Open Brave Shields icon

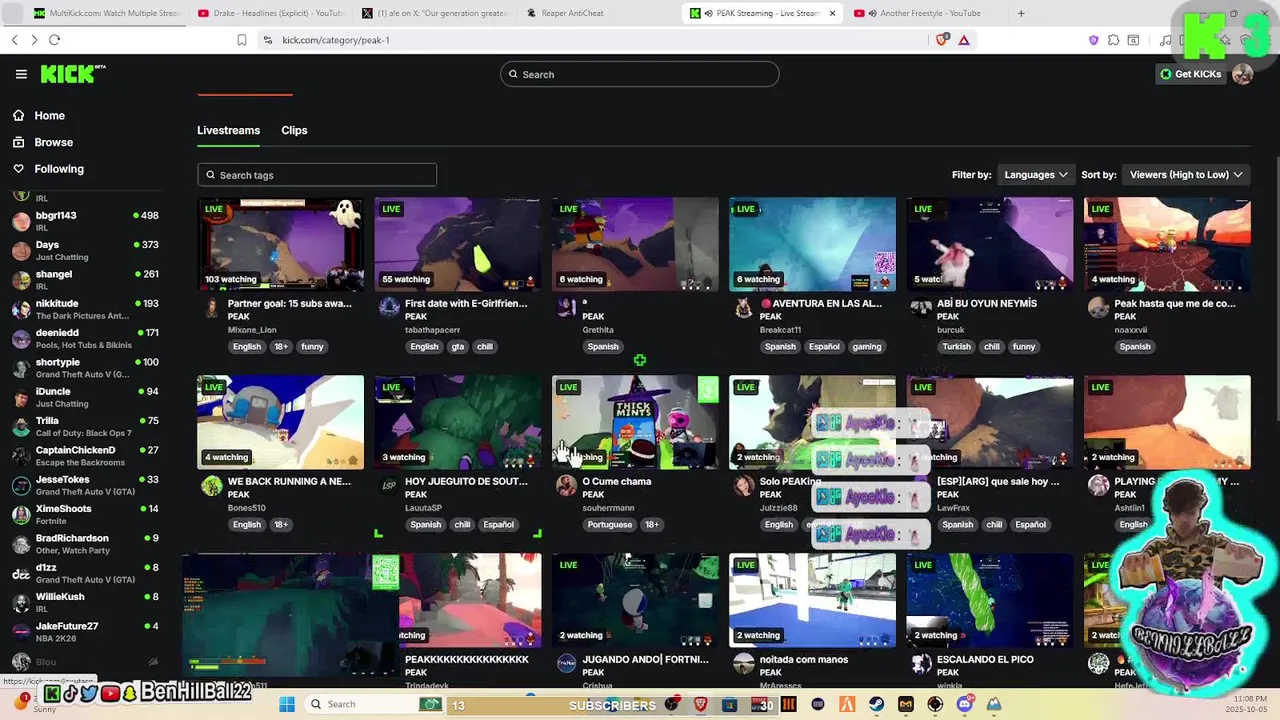click(942, 40)
